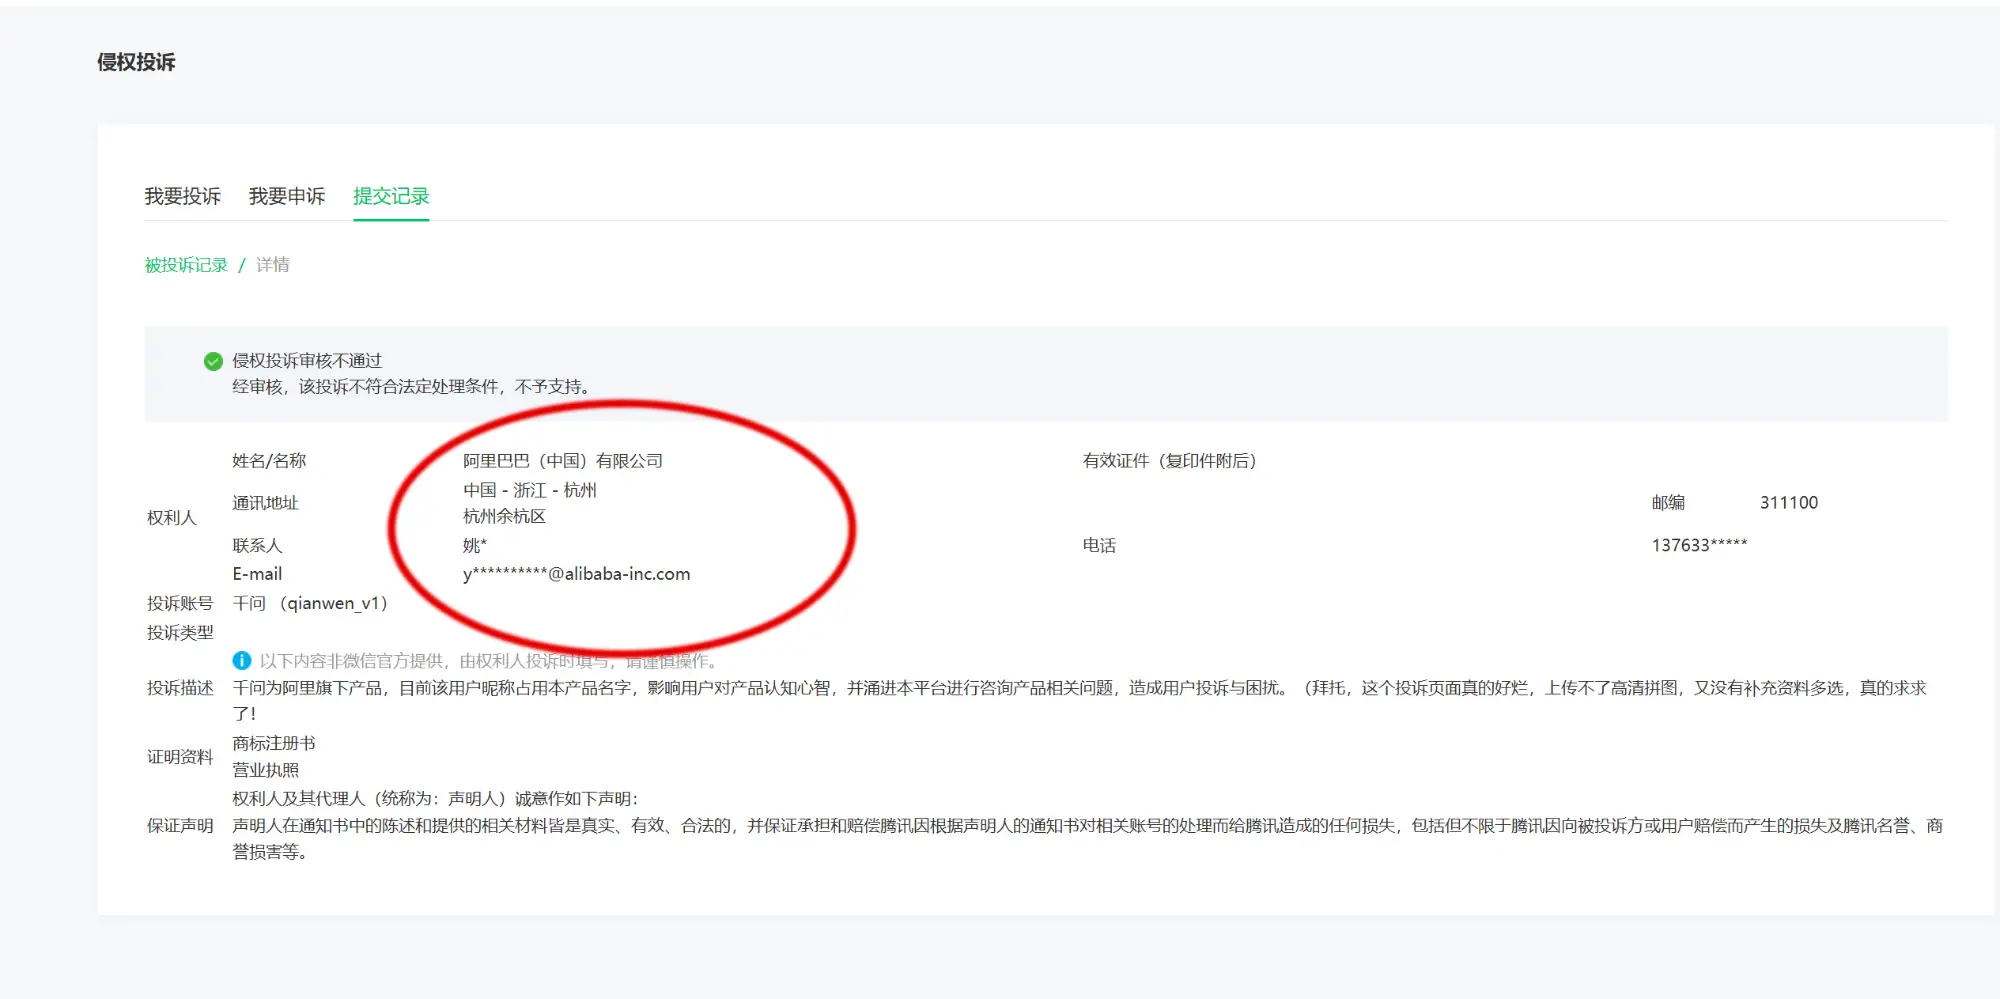Screen dimensions: 2000x999
Task: Click the company name 阿里巴巴（中国）有限公司
Action: pyautogui.click(x=562, y=461)
